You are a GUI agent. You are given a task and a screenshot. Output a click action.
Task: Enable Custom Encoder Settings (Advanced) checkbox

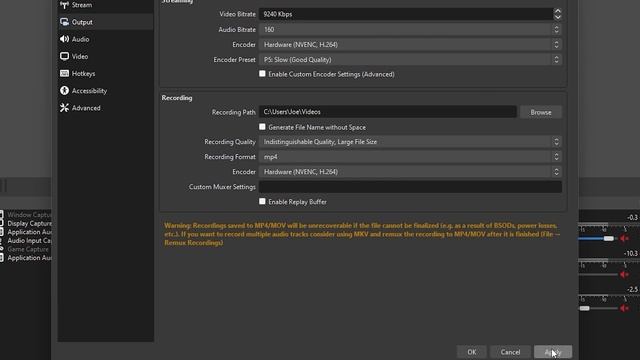point(262,74)
